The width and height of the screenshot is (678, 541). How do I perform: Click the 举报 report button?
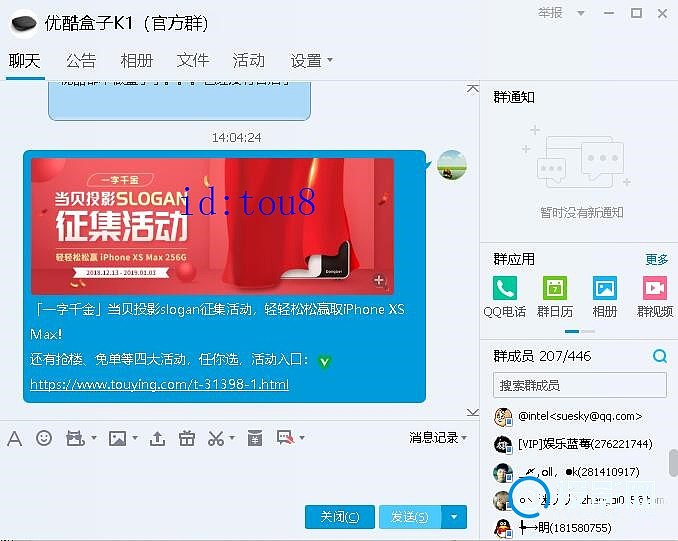tap(550, 13)
